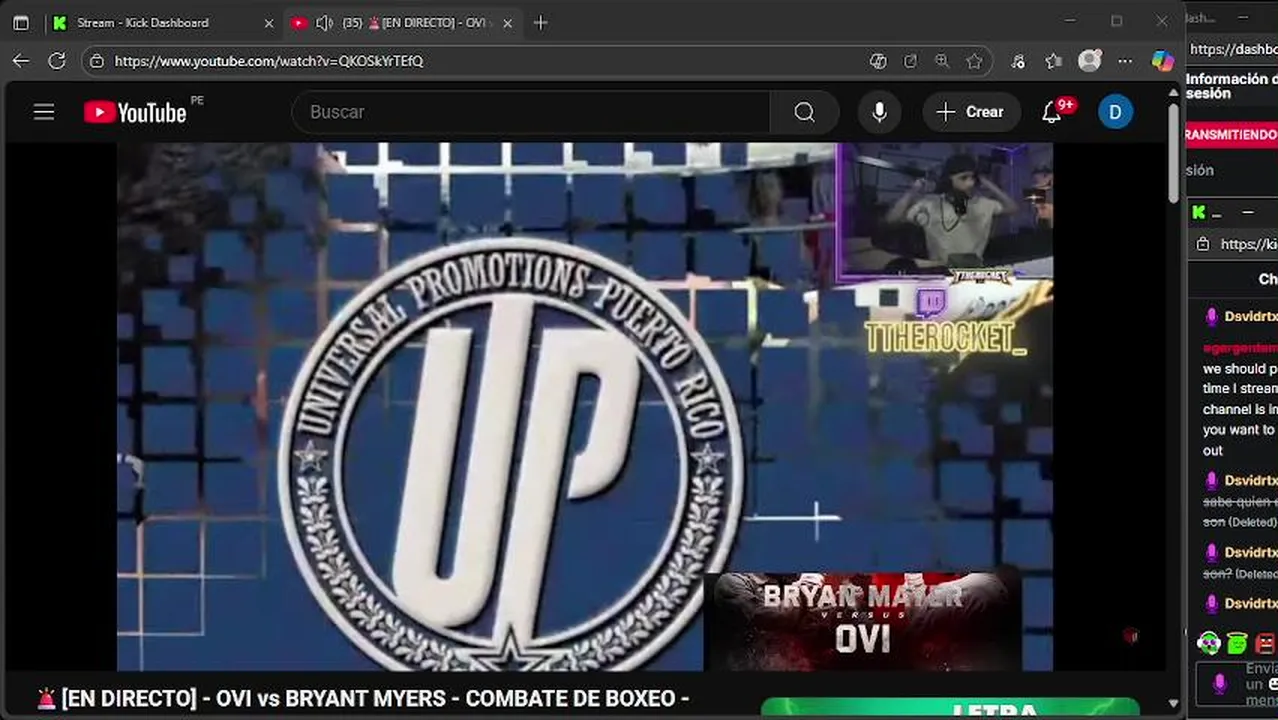Close the YouTube tab
The width and height of the screenshot is (1278, 720).
point(508,22)
